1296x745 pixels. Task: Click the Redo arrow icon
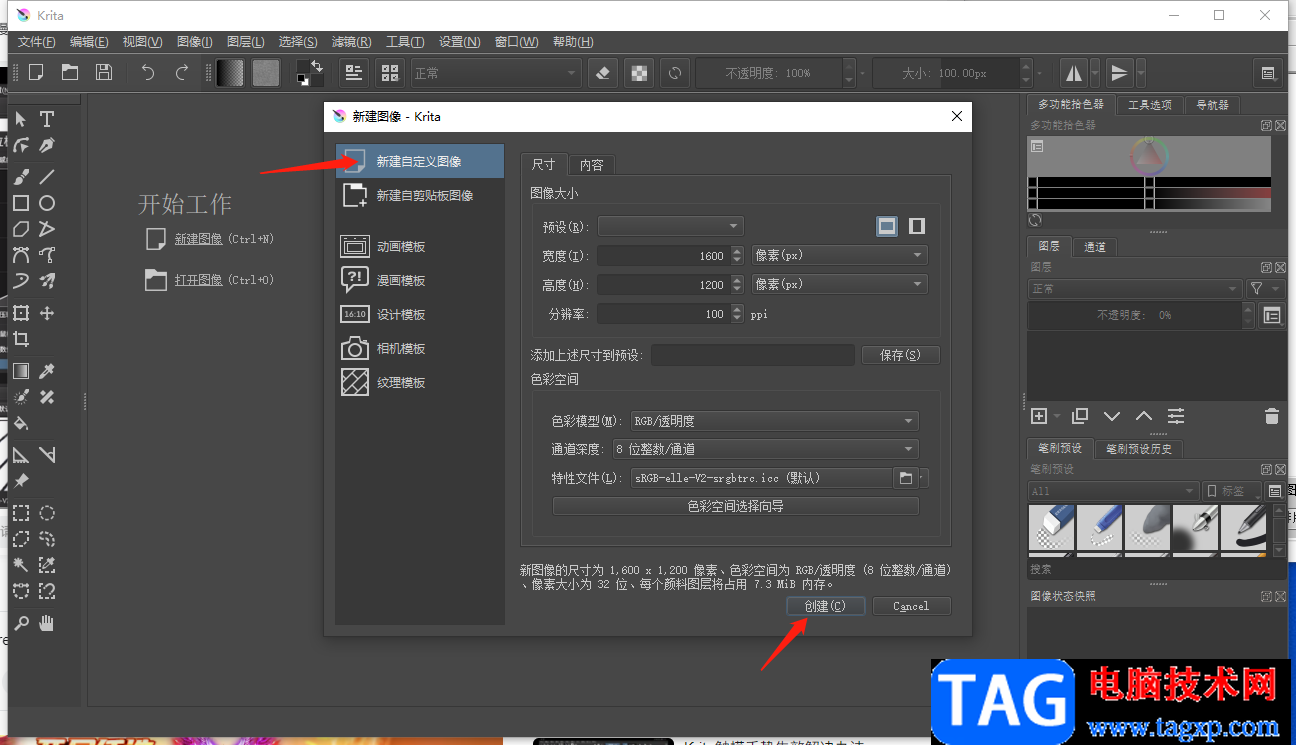(x=182, y=72)
